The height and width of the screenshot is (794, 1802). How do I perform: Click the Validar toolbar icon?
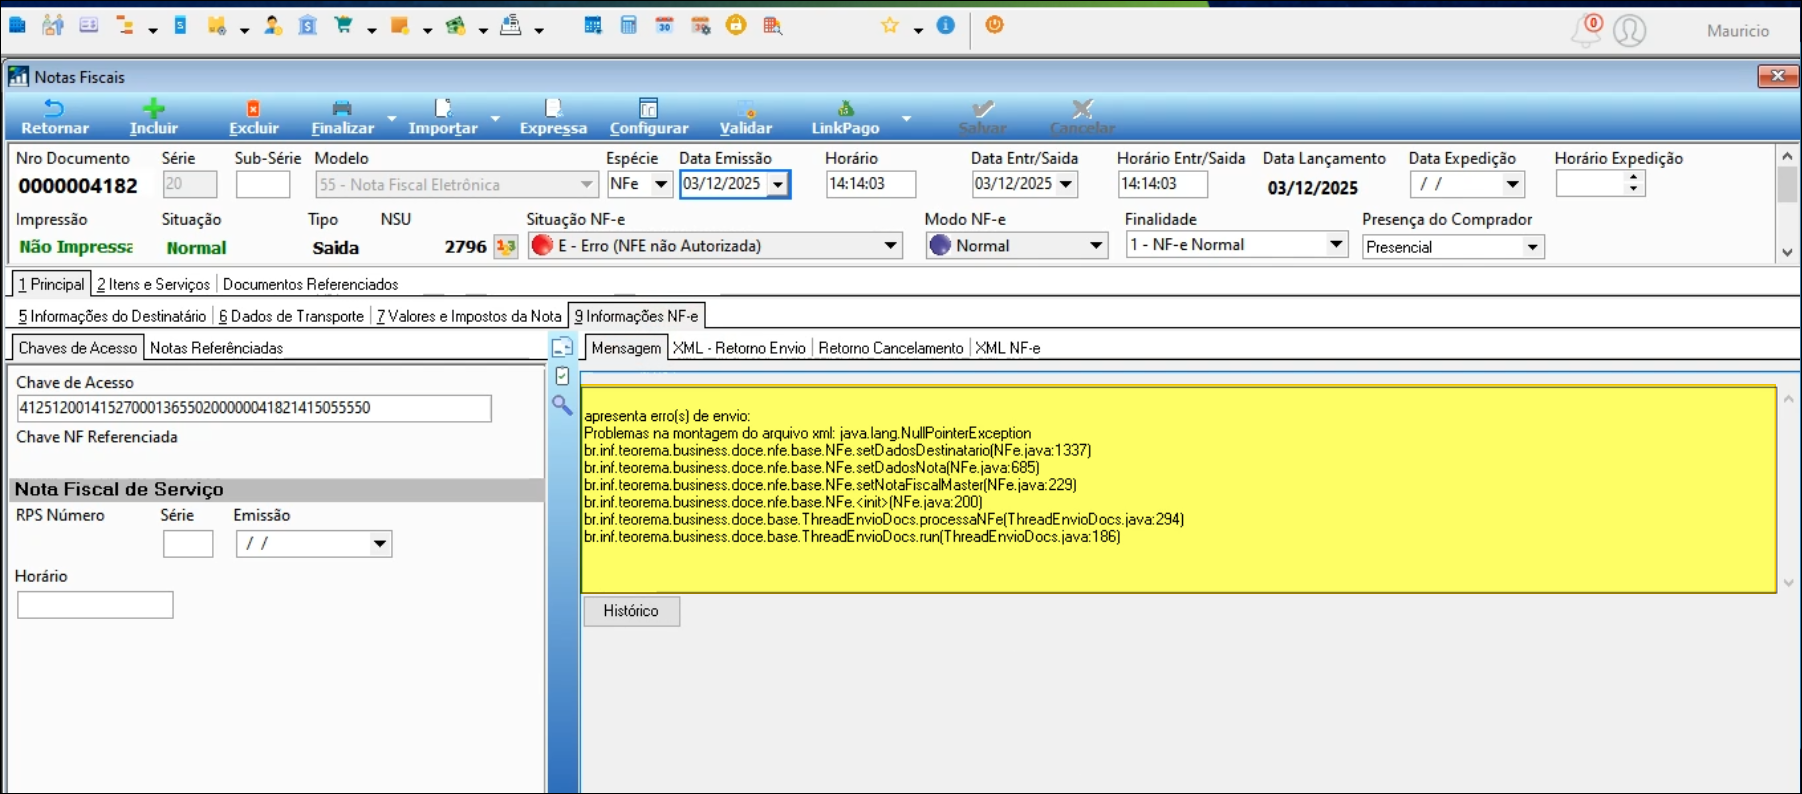click(x=746, y=109)
